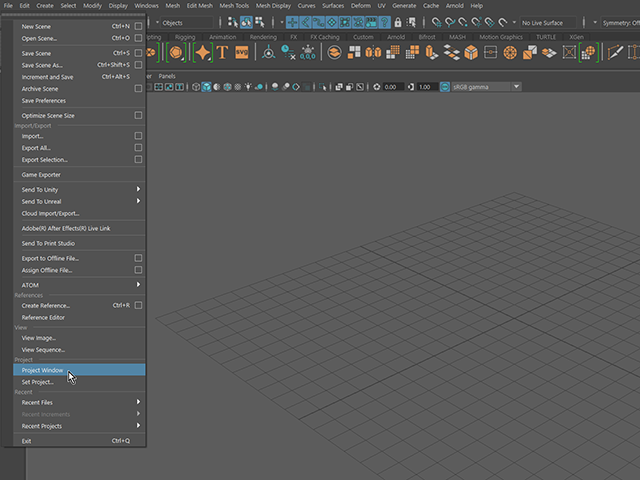
Task: Select Increment and Save menu entry
Action: pyautogui.click(x=79, y=77)
